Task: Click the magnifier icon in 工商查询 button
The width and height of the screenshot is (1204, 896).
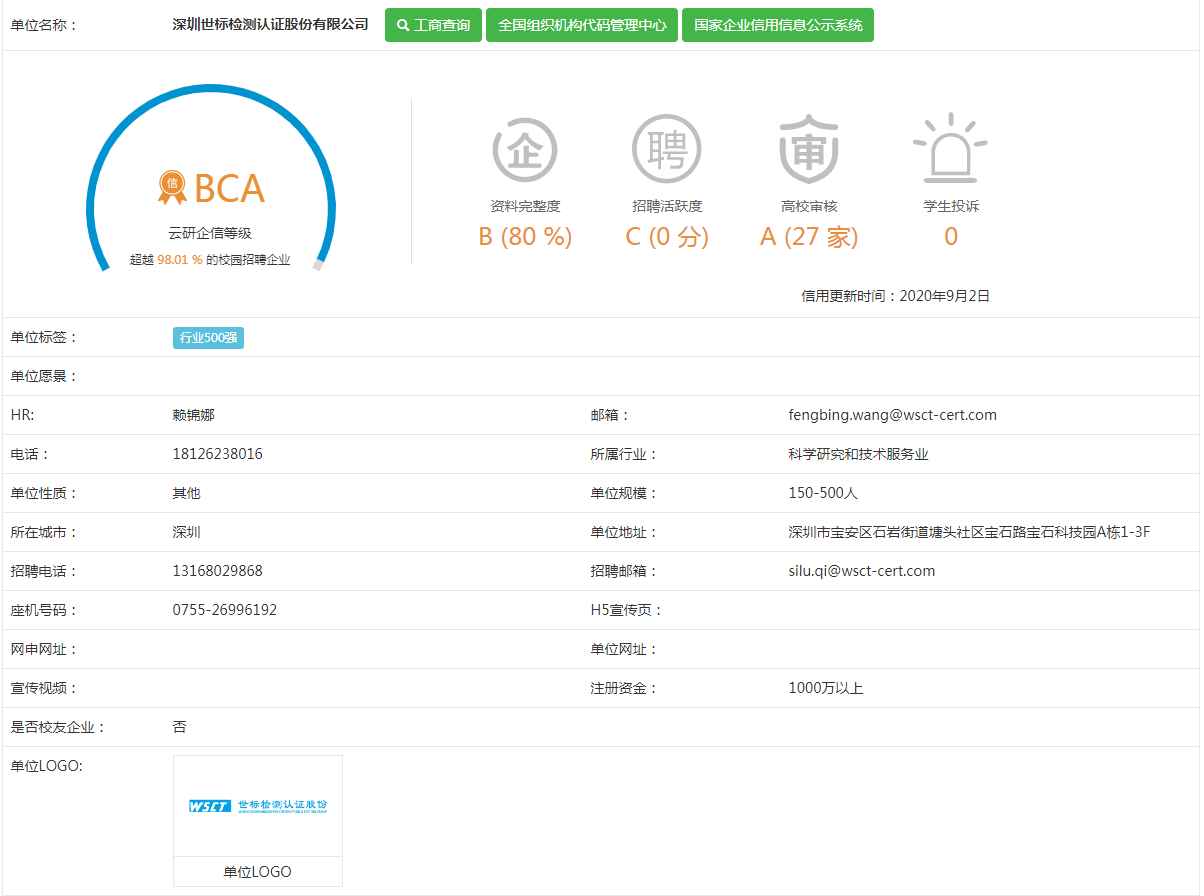Action: point(403,25)
